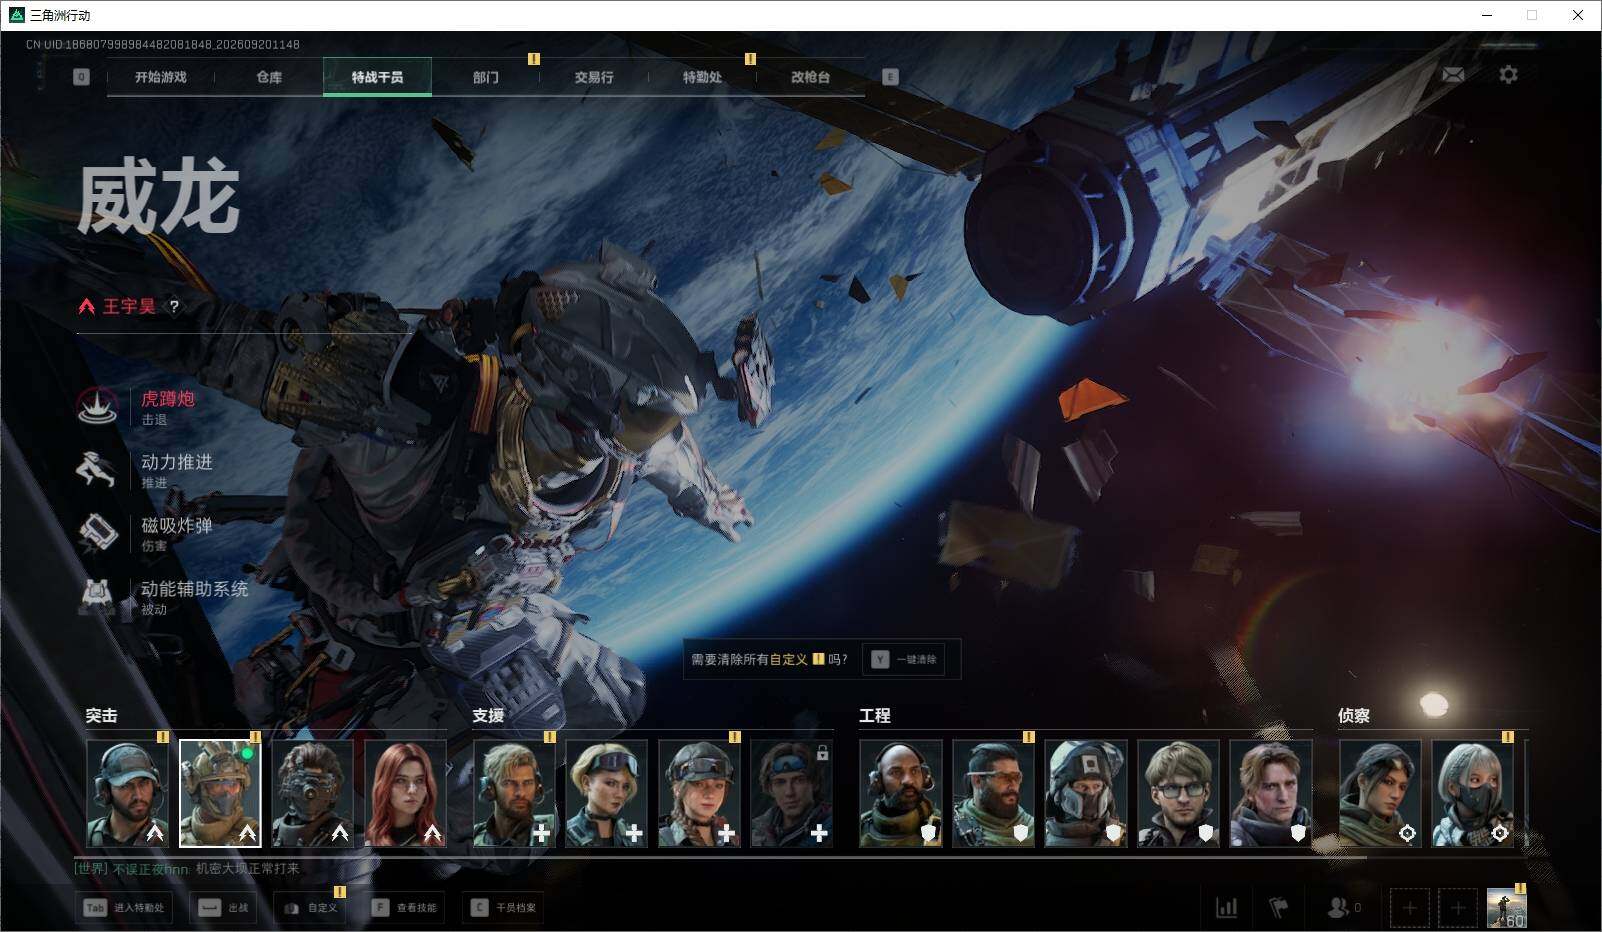Viewport: 1602px width, 932px height.
Task: Choose the 工程 operator with orange glasses
Action: pos(994,793)
